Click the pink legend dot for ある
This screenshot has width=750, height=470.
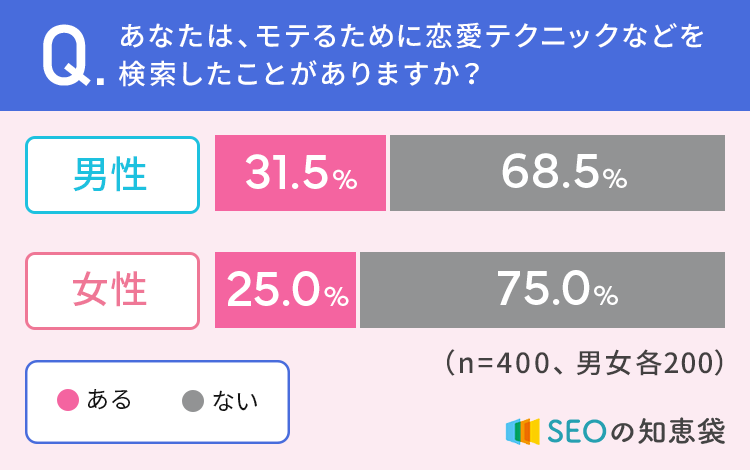click(x=68, y=402)
